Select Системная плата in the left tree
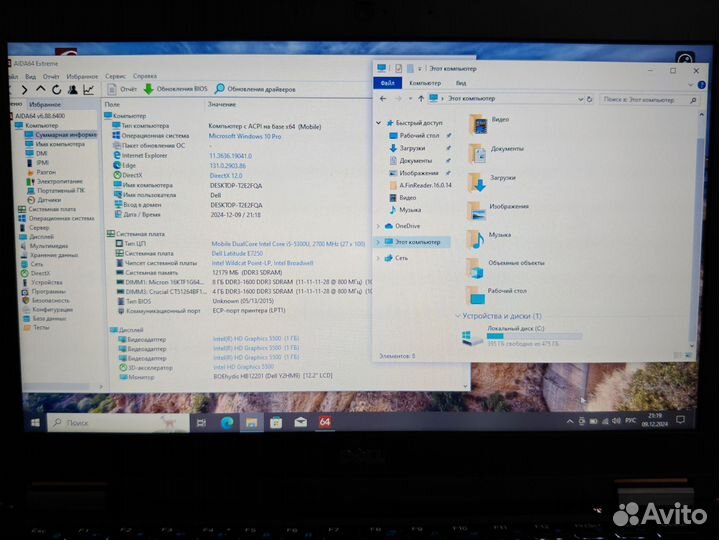This screenshot has height=540, width=719. pyautogui.click(x=47, y=209)
